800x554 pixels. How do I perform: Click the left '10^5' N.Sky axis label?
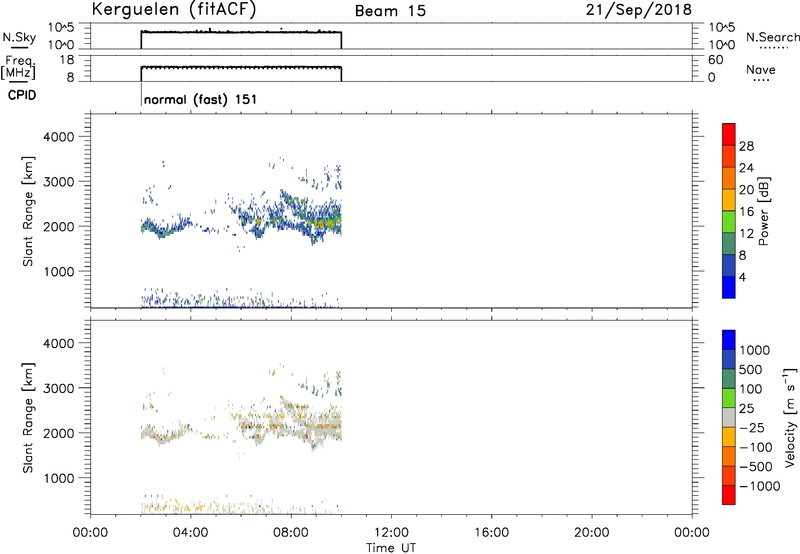(61, 27)
